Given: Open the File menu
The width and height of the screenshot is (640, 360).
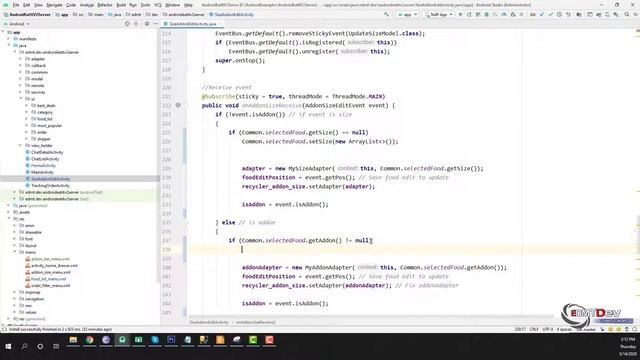Looking at the screenshot, I should (16, 5).
